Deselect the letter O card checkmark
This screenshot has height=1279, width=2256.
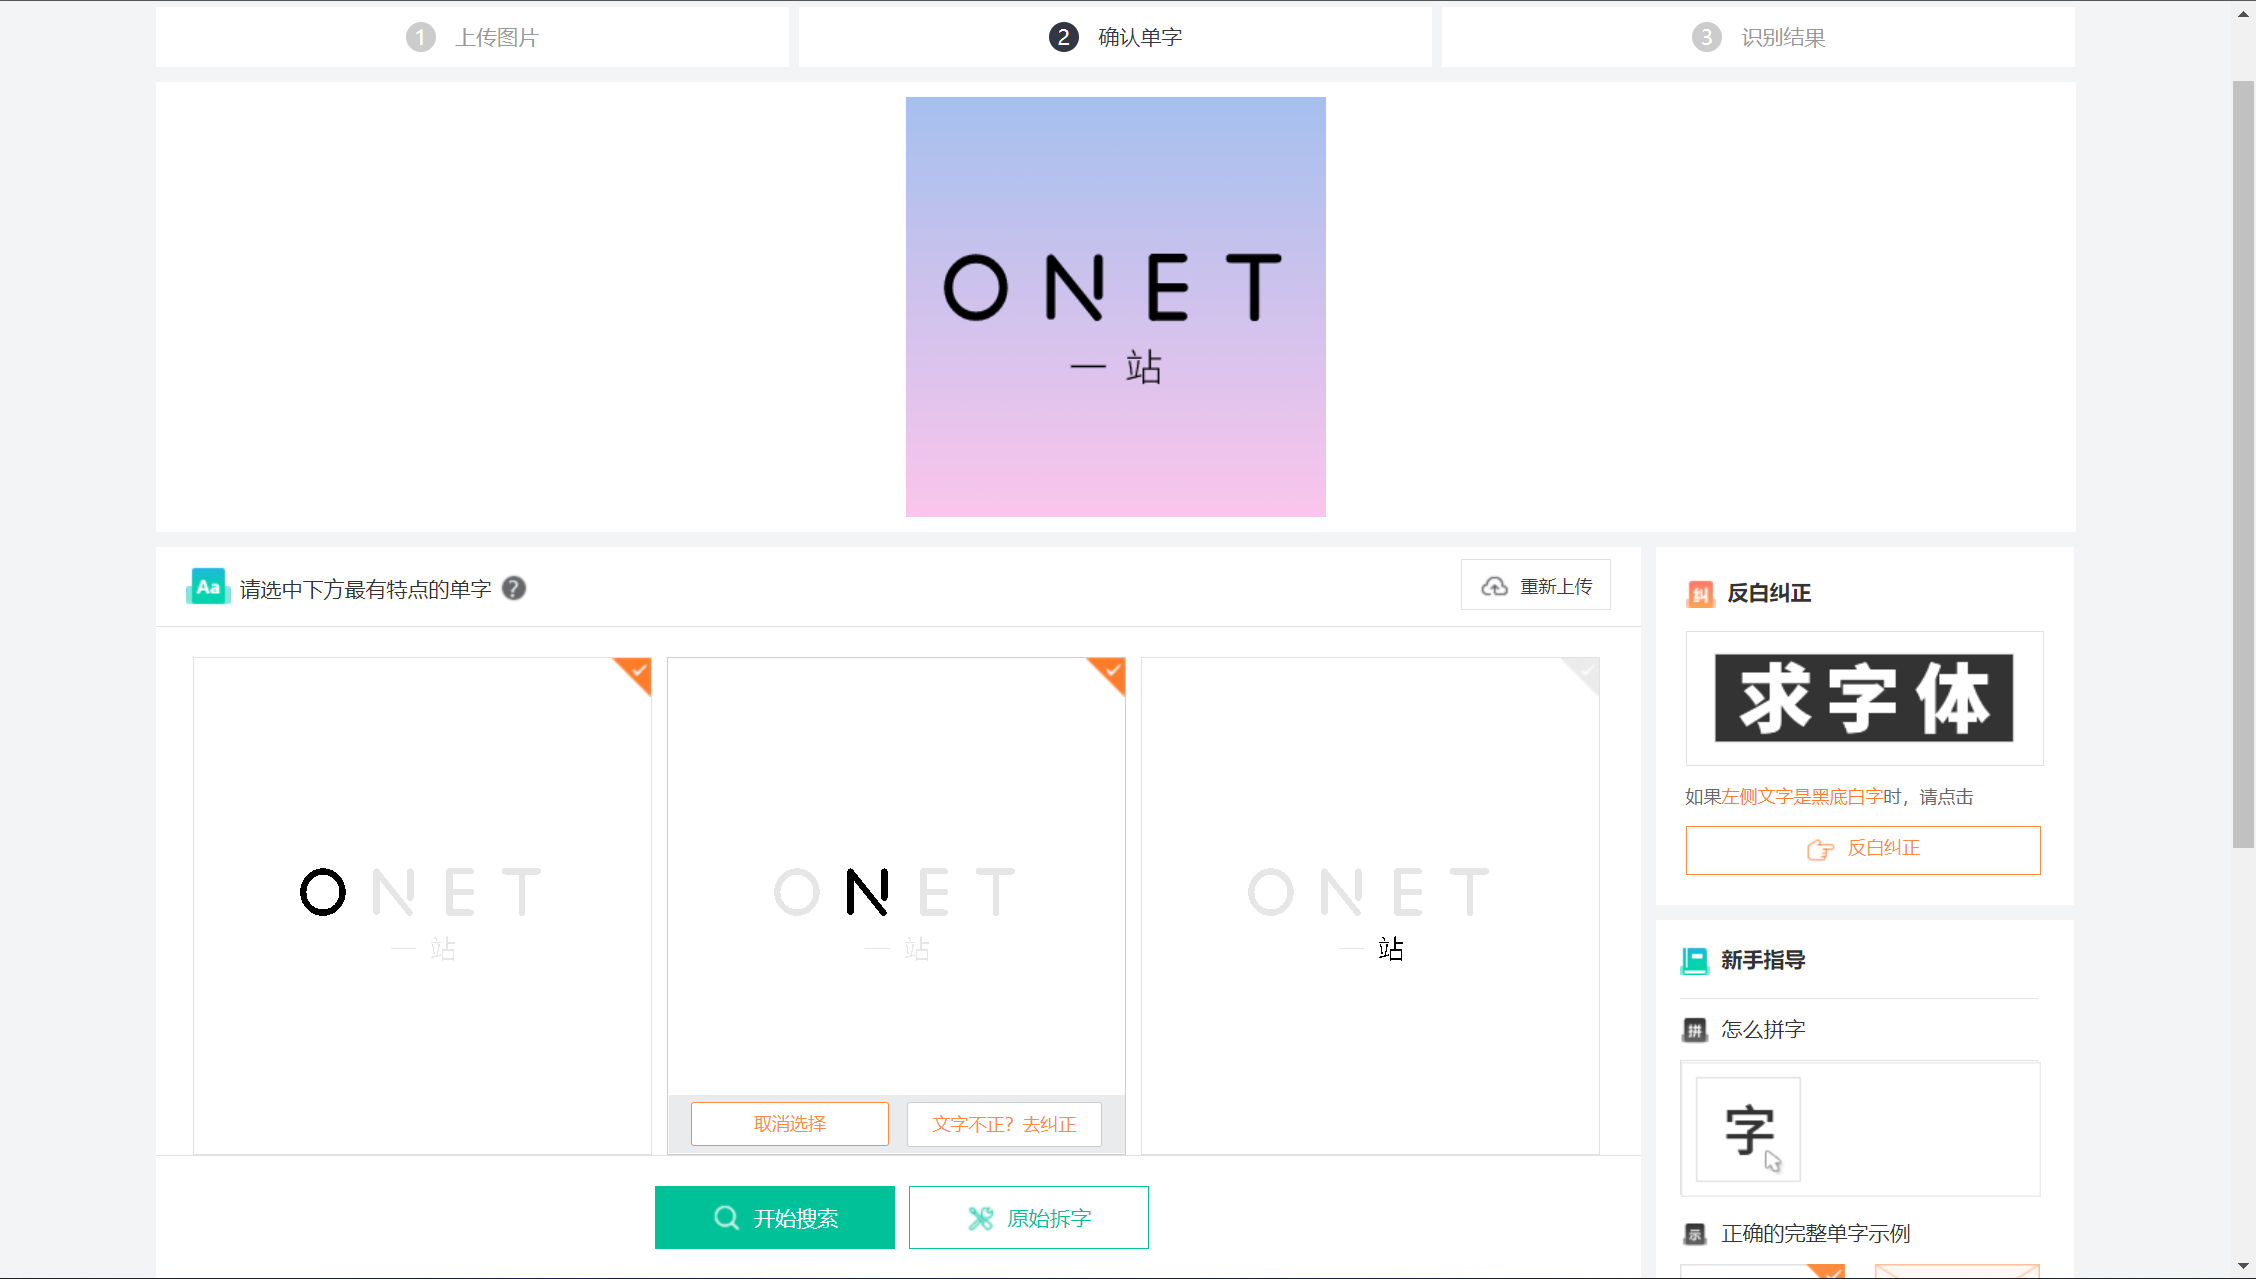click(x=636, y=673)
